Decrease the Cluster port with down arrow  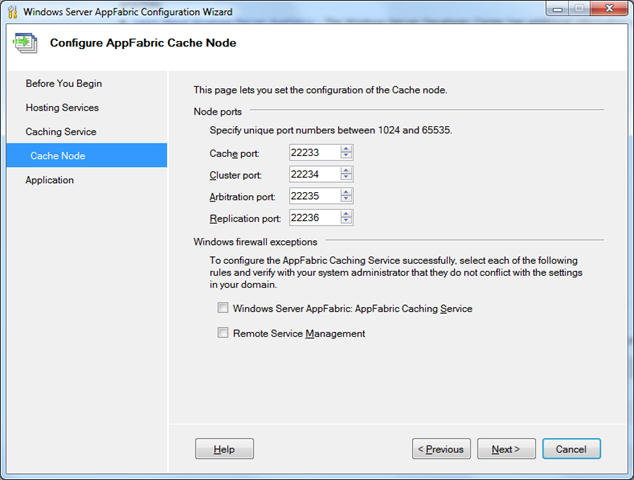[x=346, y=178]
